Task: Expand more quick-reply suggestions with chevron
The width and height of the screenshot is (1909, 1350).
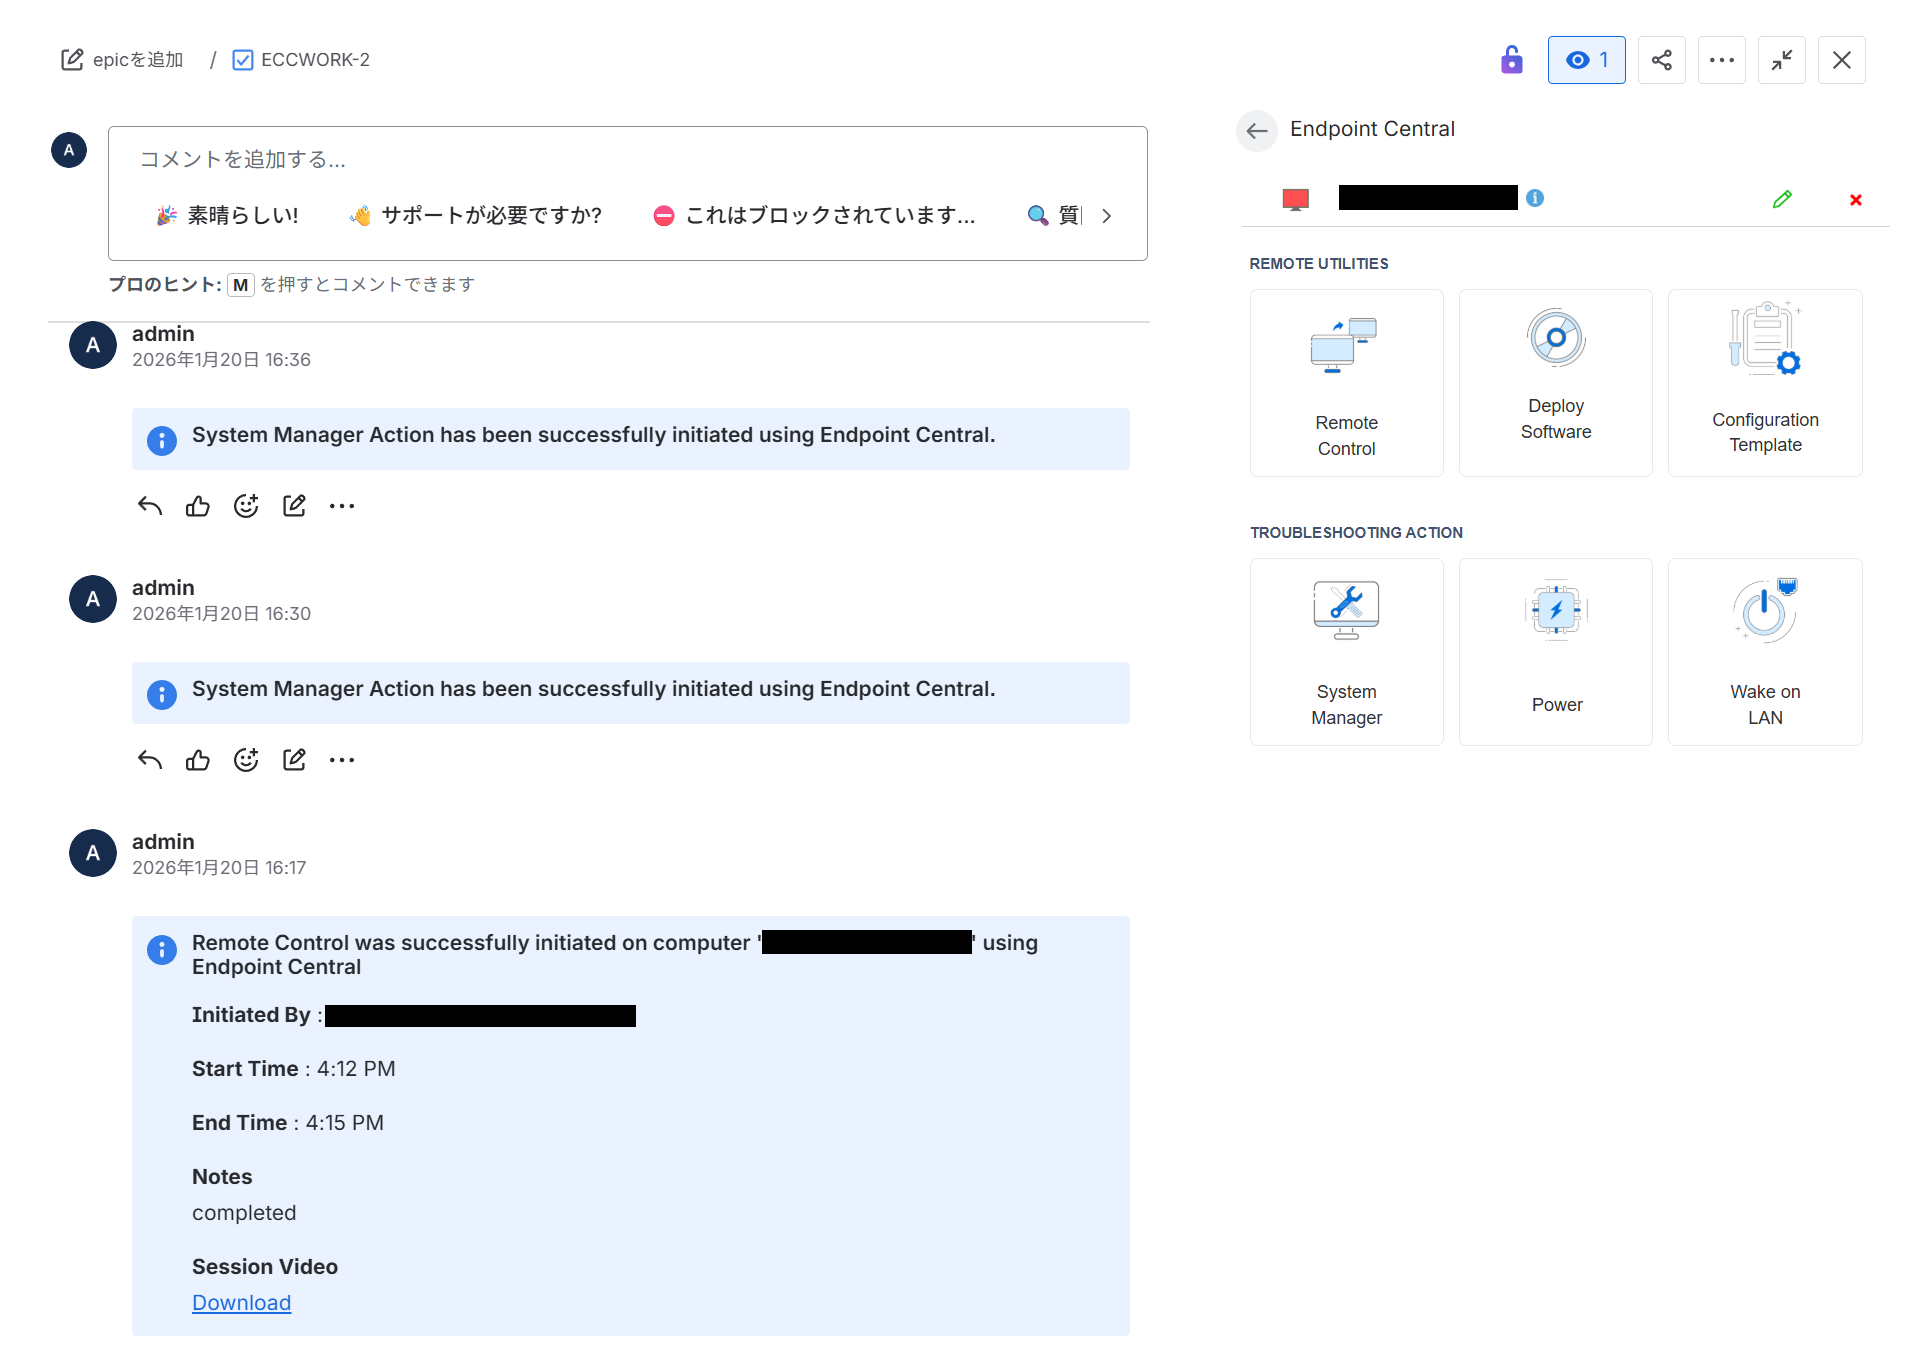Action: pos(1106,216)
